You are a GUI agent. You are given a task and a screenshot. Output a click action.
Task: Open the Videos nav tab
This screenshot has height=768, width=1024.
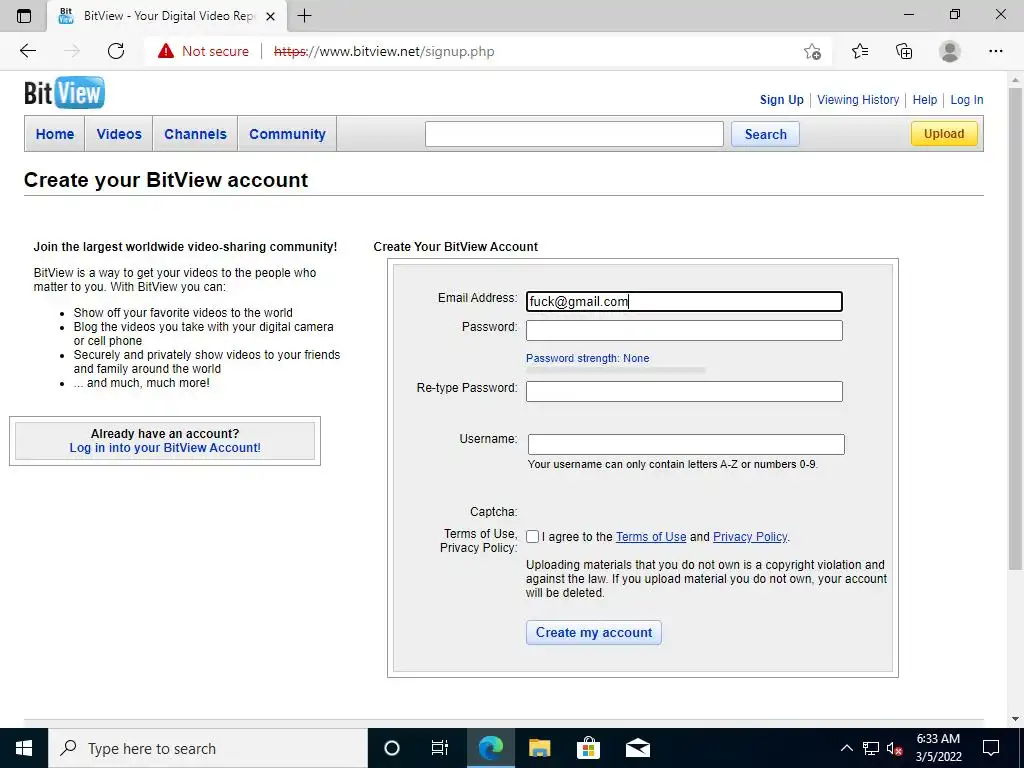click(x=119, y=134)
